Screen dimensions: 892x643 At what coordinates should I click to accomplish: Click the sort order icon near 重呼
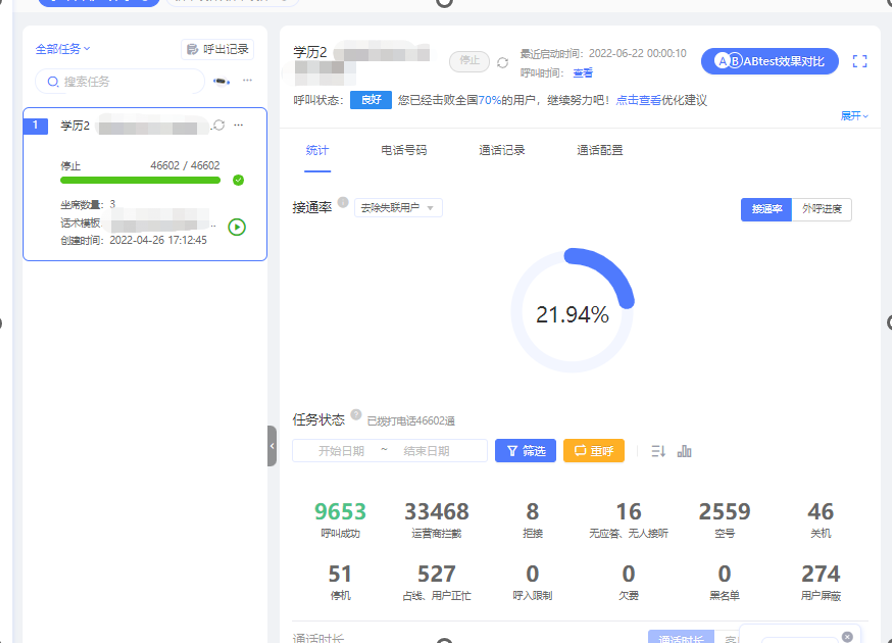point(658,451)
